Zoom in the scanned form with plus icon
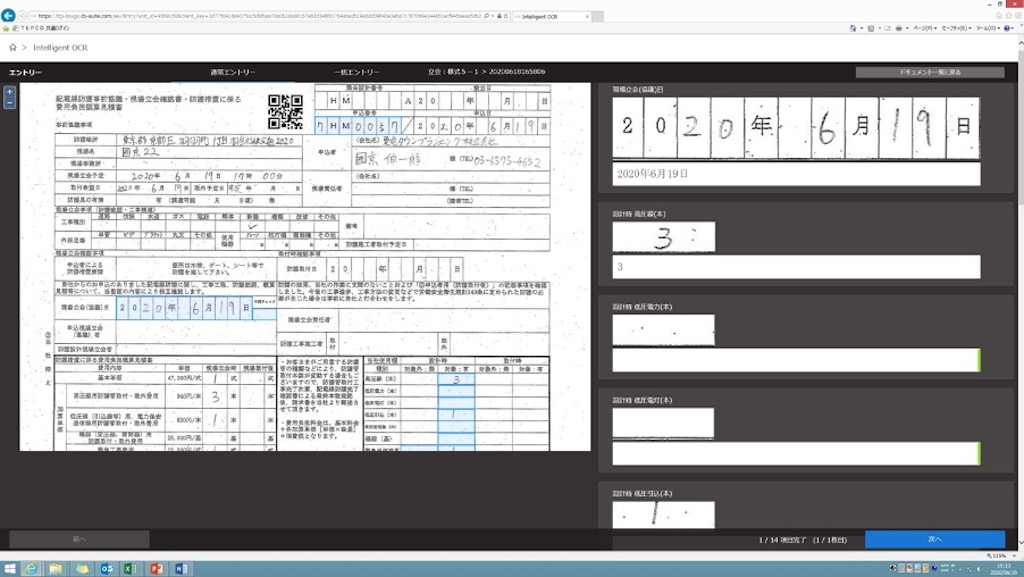The height and width of the screenshot is (577, 1024). (9, 92)
